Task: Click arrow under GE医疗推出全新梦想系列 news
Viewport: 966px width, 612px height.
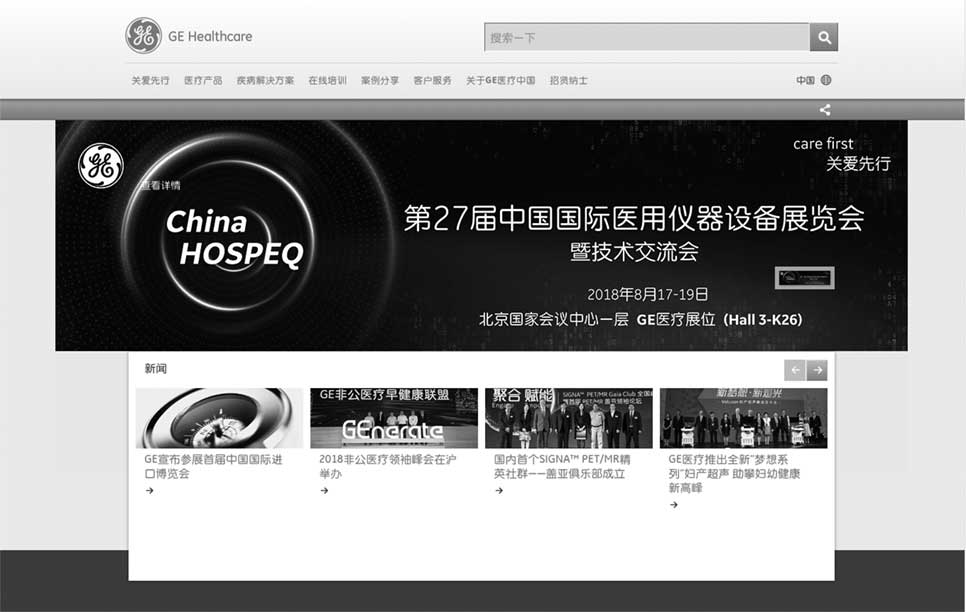Action: (674, 505)
